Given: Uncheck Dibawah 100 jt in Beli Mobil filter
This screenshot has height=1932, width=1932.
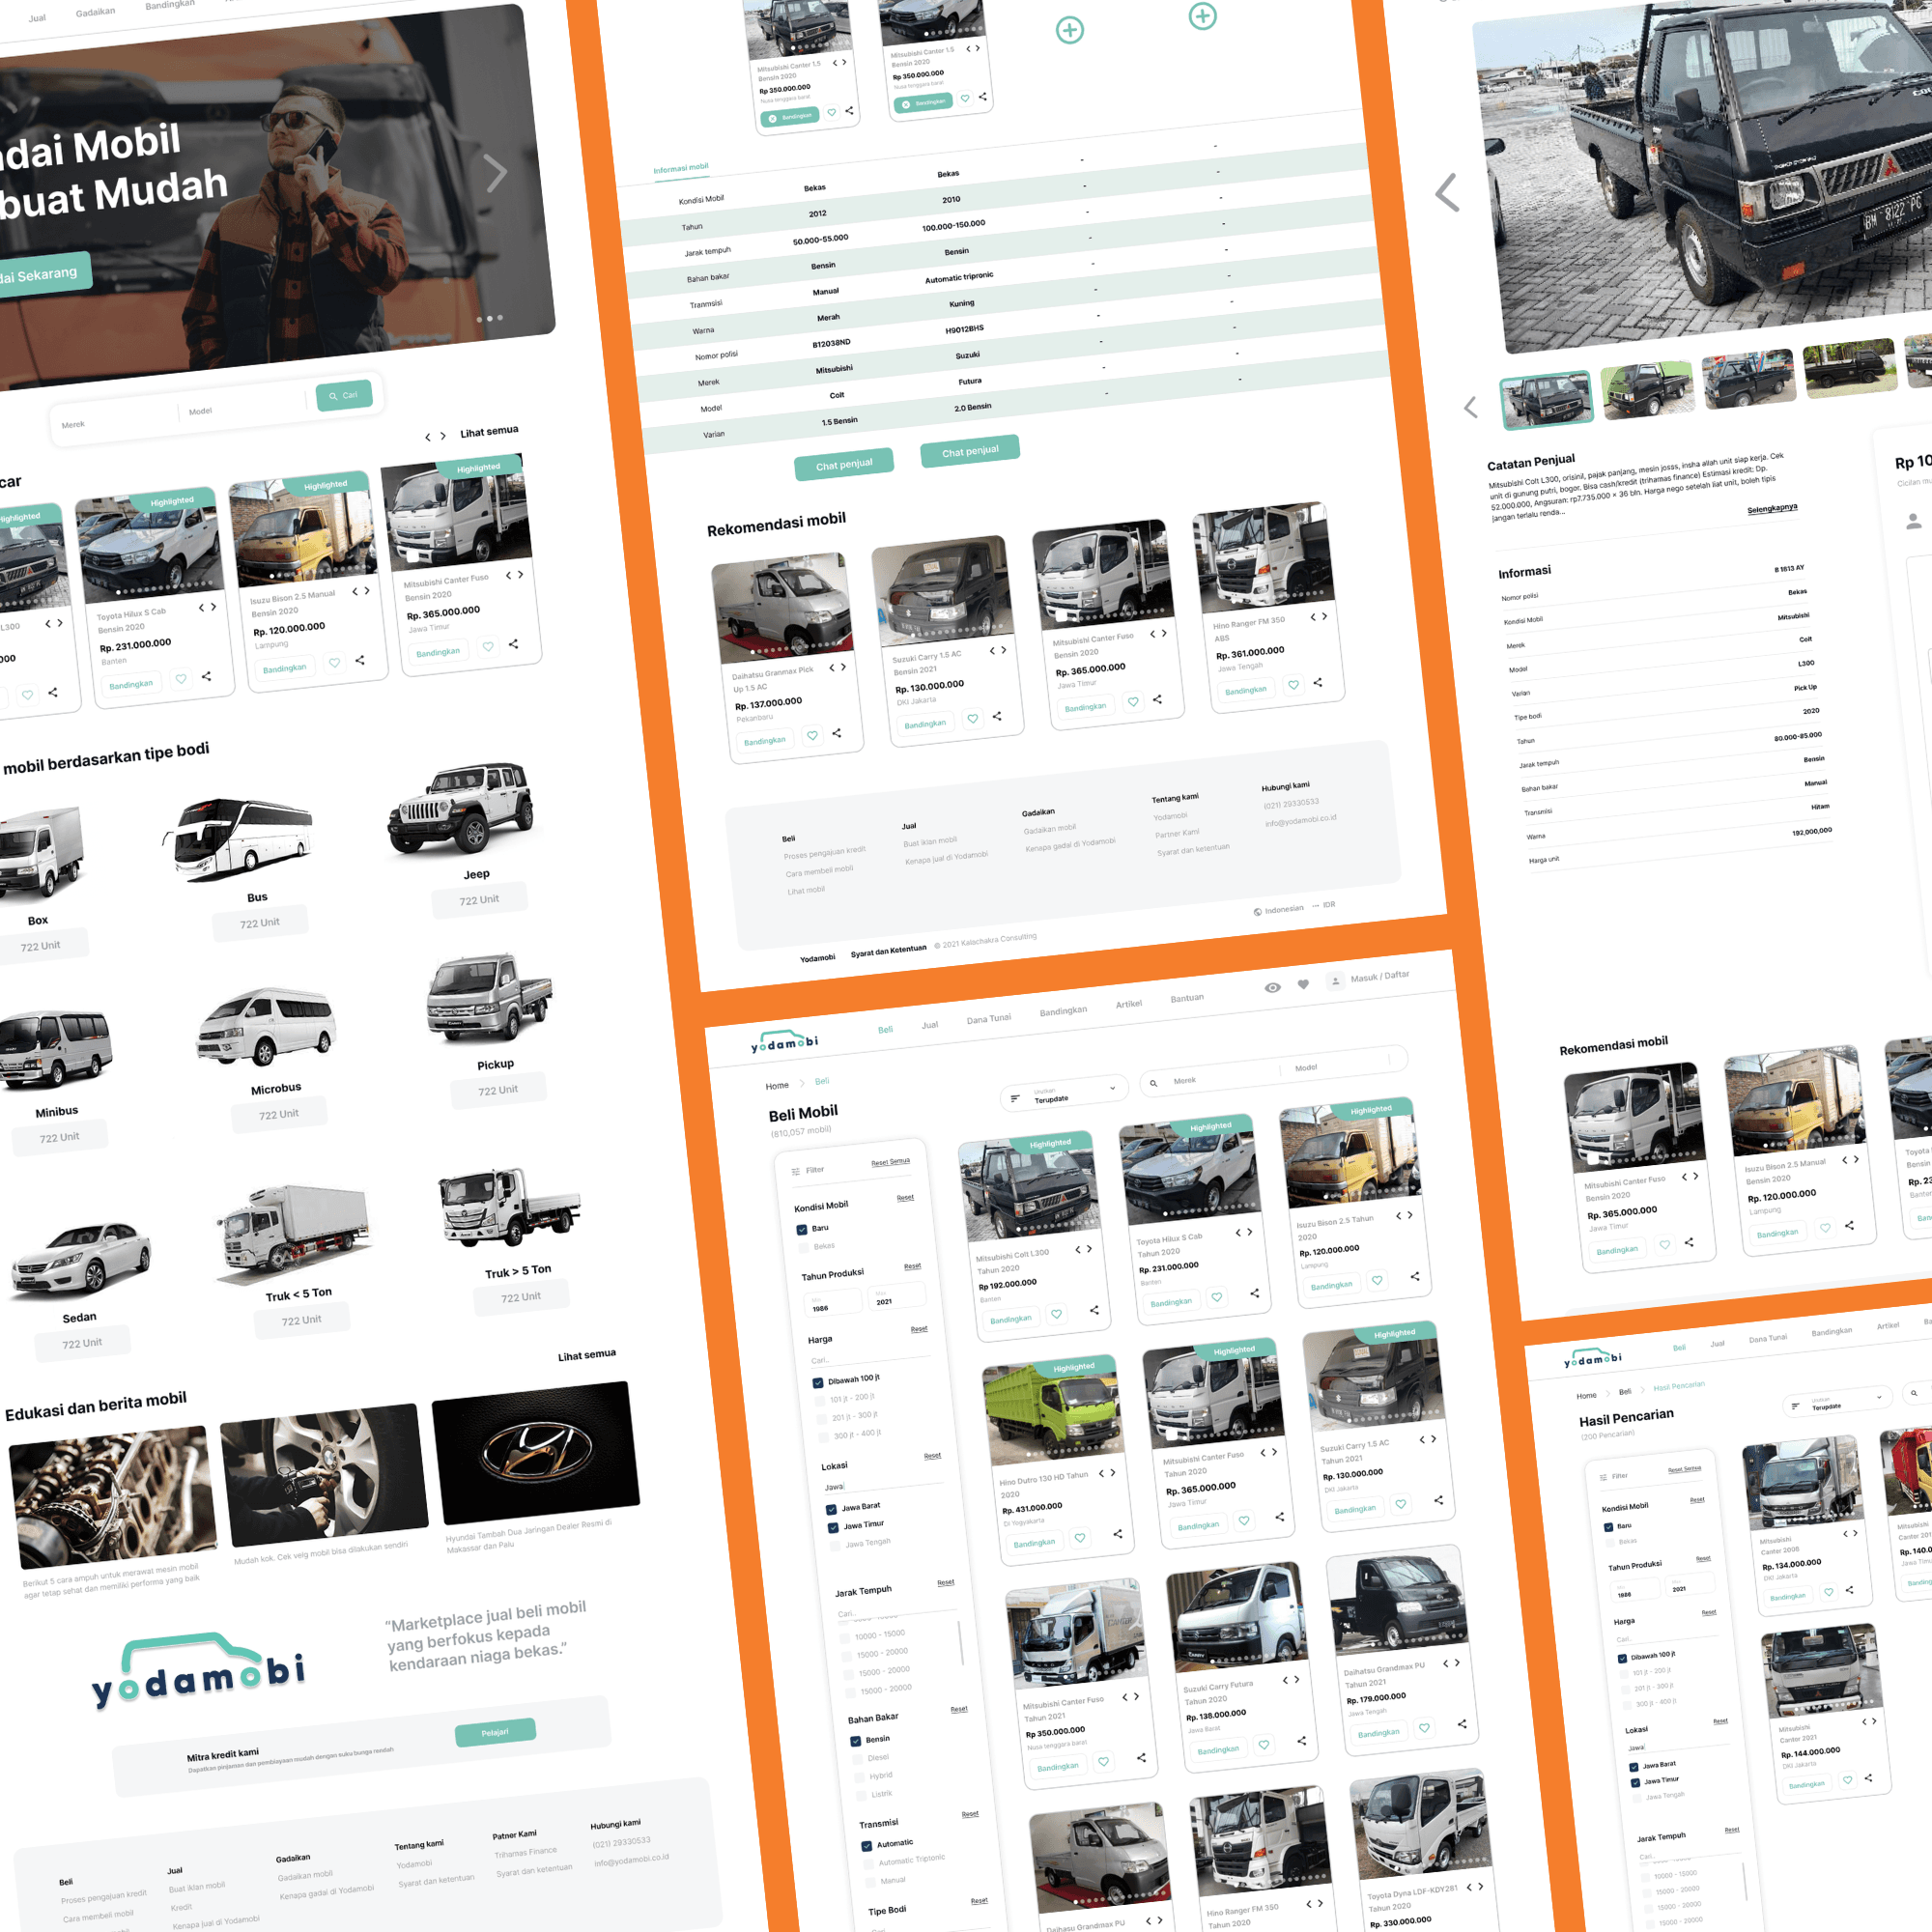Looking at the screenshot, I should 818,1383.
